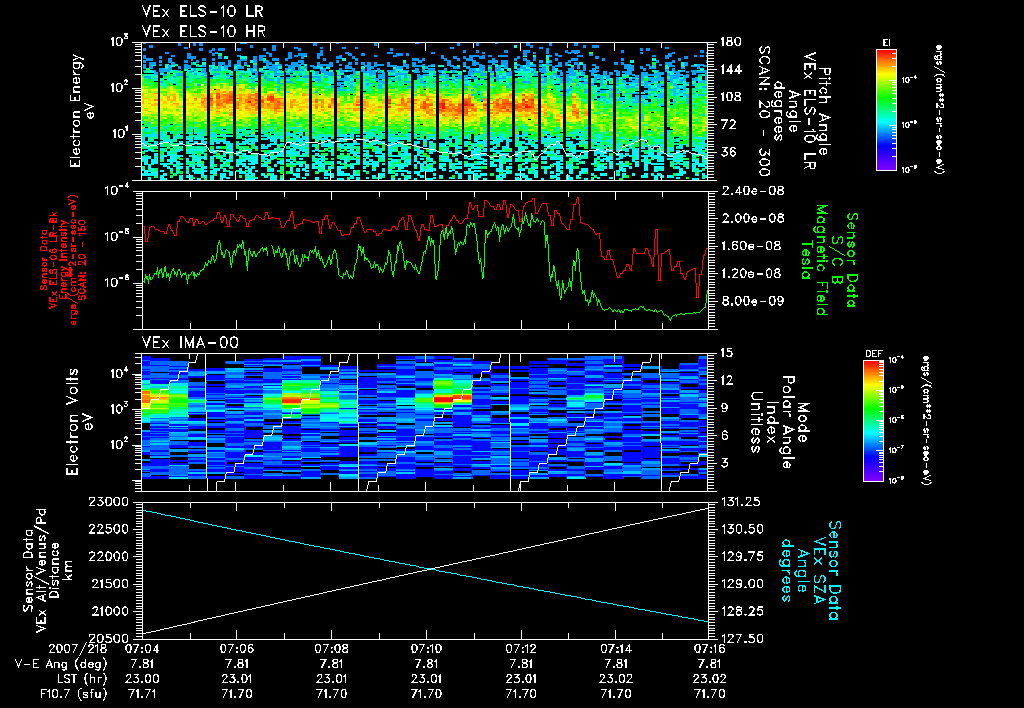Screen dimensions: 1024x708
Task: Click the polar angle index tick 12
Action: [726, 380]
